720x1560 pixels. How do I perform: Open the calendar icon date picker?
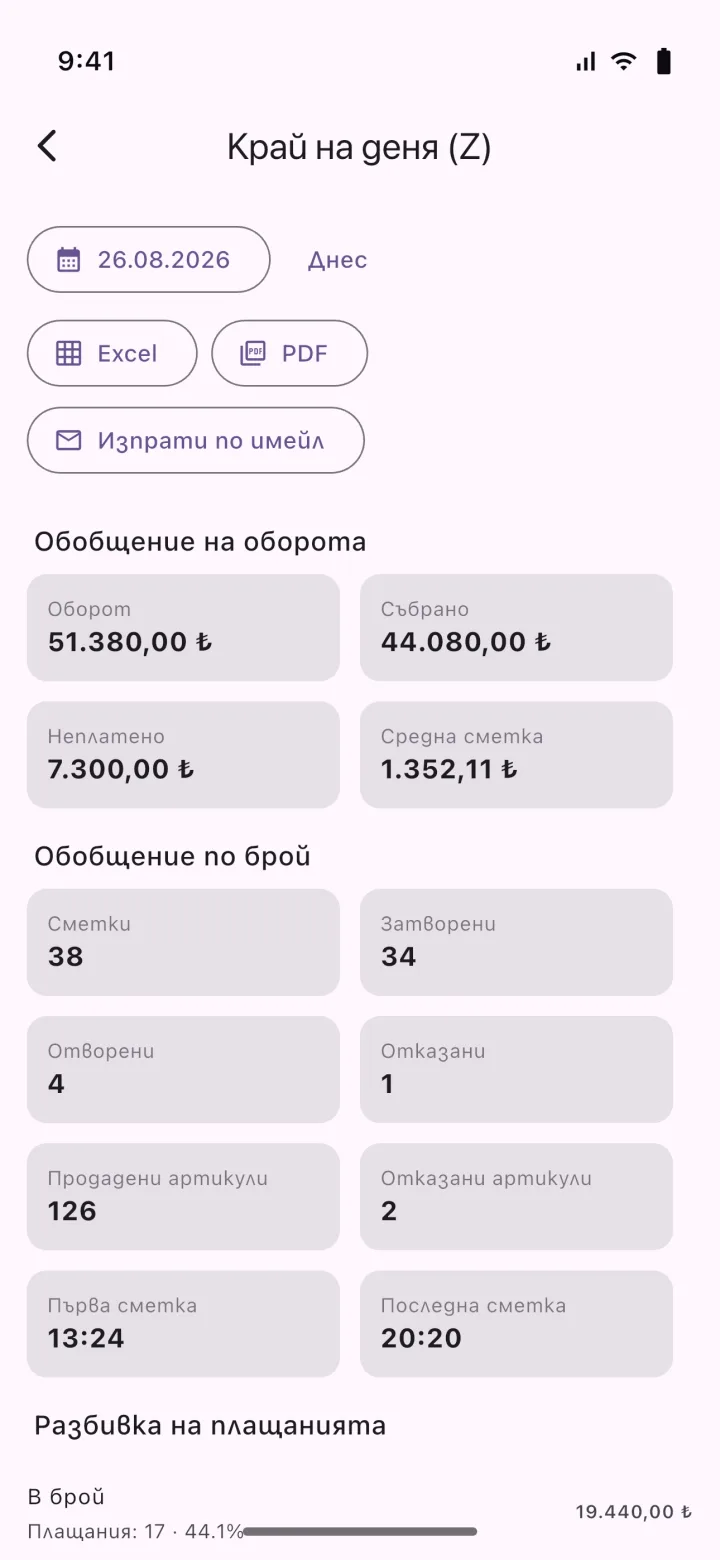click(x=68, y=260)
